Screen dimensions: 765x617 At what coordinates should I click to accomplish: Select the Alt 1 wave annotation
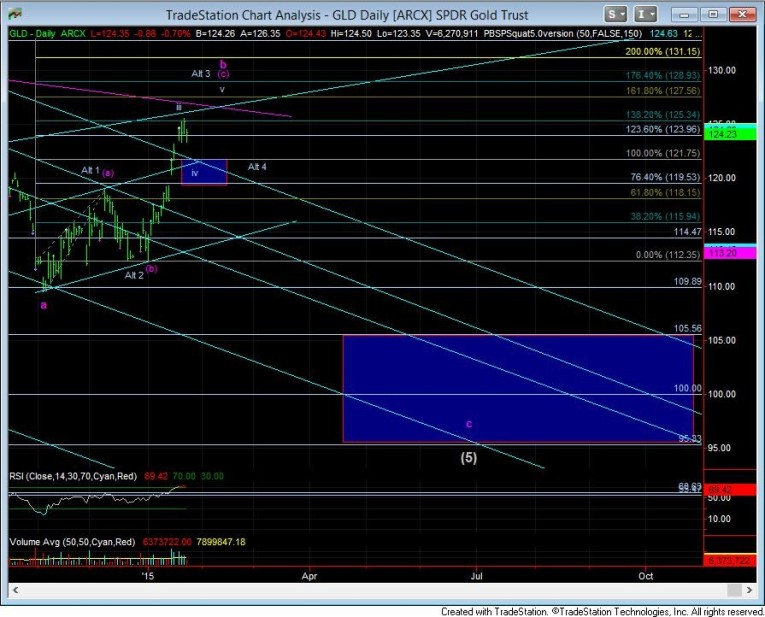tap(90, 170)
